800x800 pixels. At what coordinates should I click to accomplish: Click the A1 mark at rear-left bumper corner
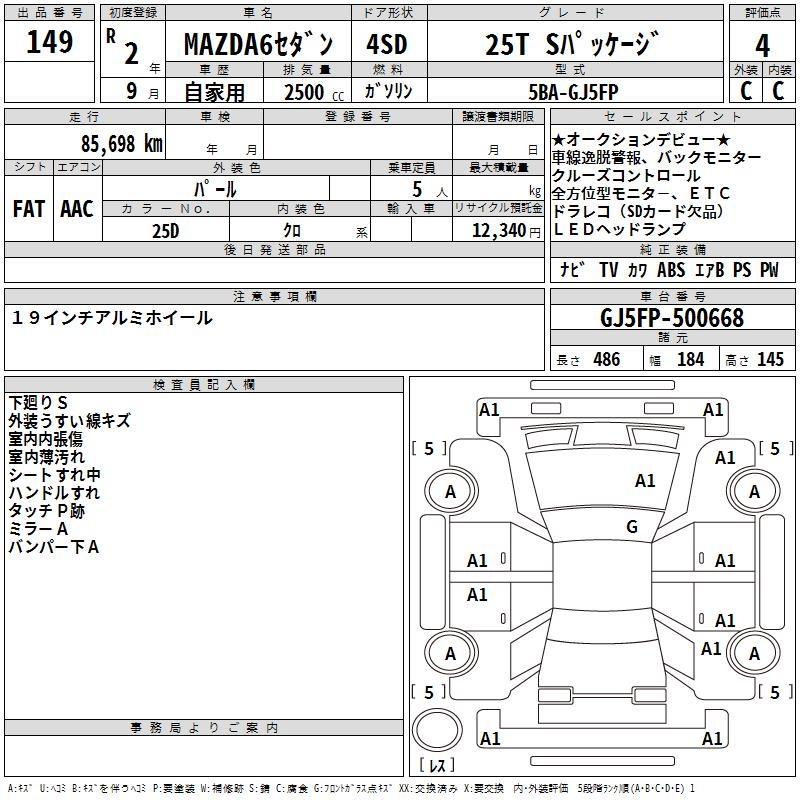pyautogui.click(x=490, y=738)
